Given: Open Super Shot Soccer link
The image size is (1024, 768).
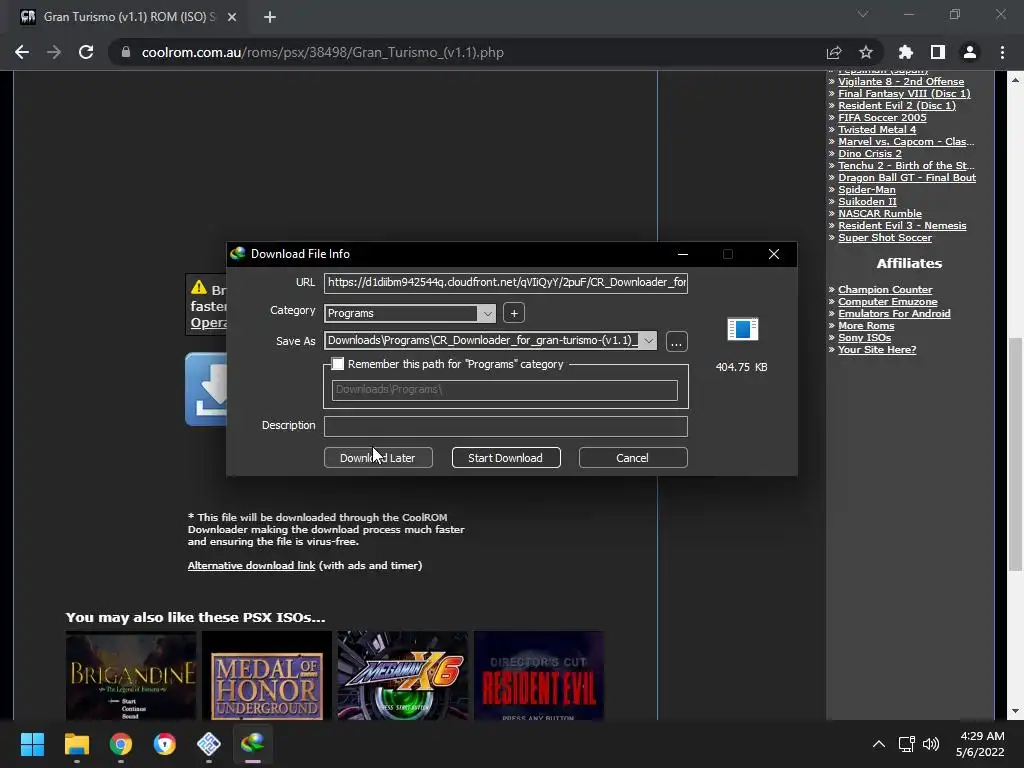Looking at the screenshot, I should pyautogui.click(x=884, y=238).
